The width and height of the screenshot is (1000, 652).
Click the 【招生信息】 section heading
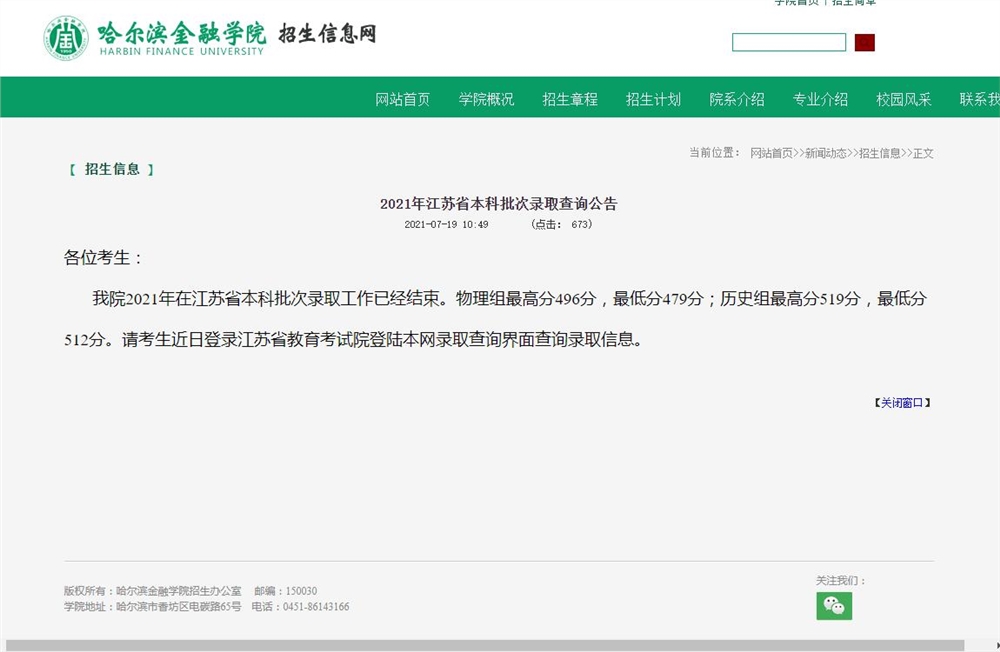pos(112,169)
